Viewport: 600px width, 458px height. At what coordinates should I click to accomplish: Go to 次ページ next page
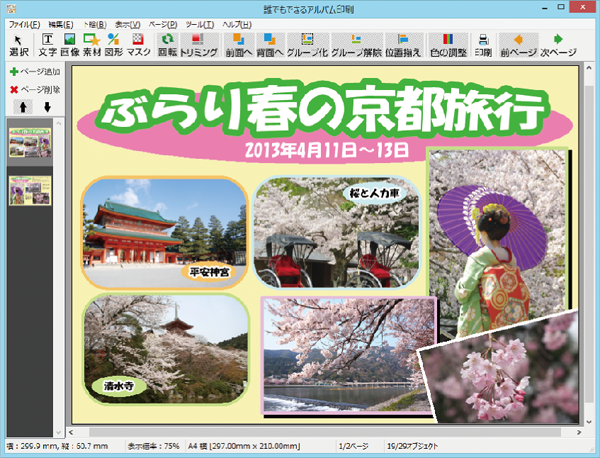(x=558, y=44)
